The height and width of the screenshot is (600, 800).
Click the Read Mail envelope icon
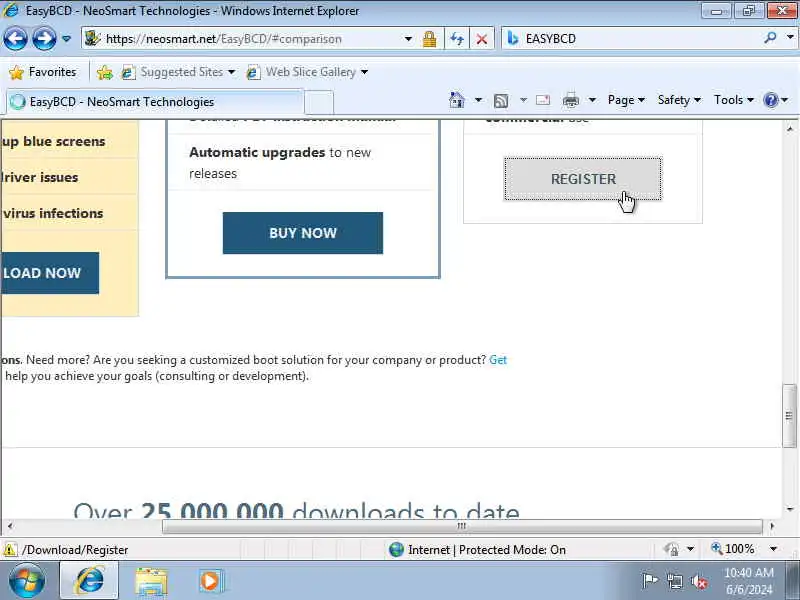point(543,100)
